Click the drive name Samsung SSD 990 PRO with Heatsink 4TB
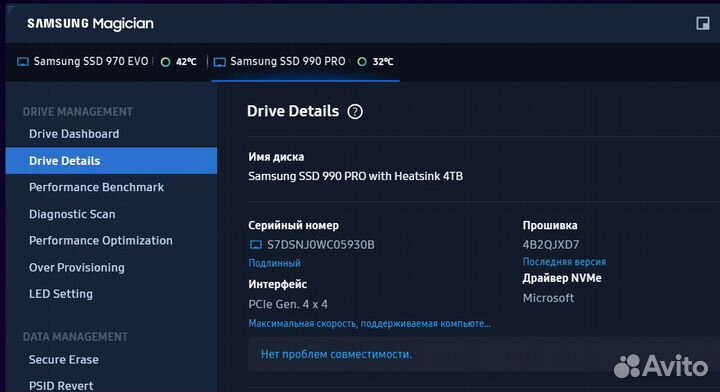The image size is (720, 392). pos(355,176)
